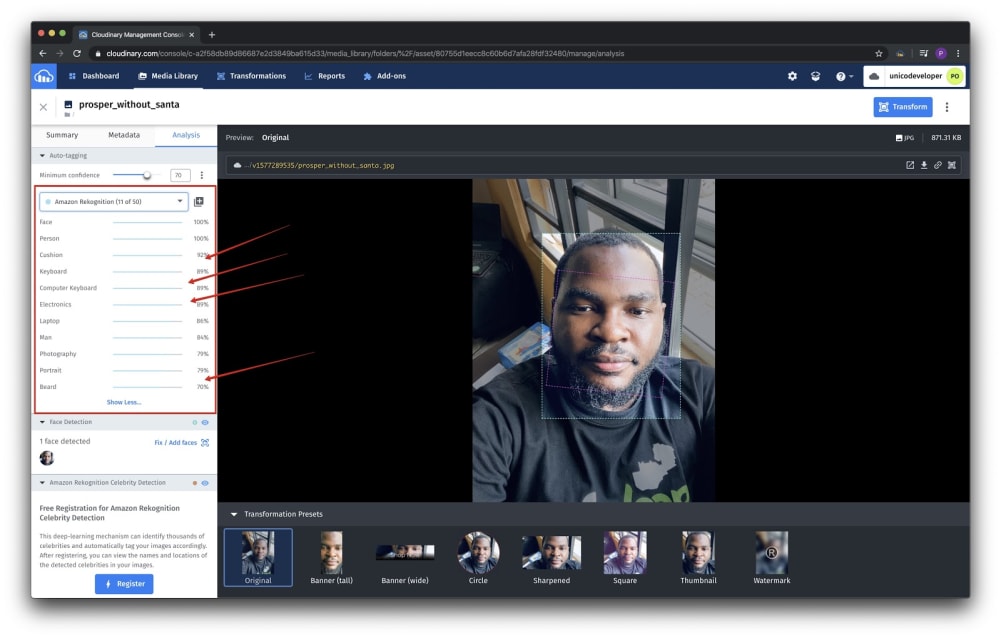Close the Cloudinary Management Console tab
Image resolution: width=1000 pixels, height=638 pixels.
point(191,34)
